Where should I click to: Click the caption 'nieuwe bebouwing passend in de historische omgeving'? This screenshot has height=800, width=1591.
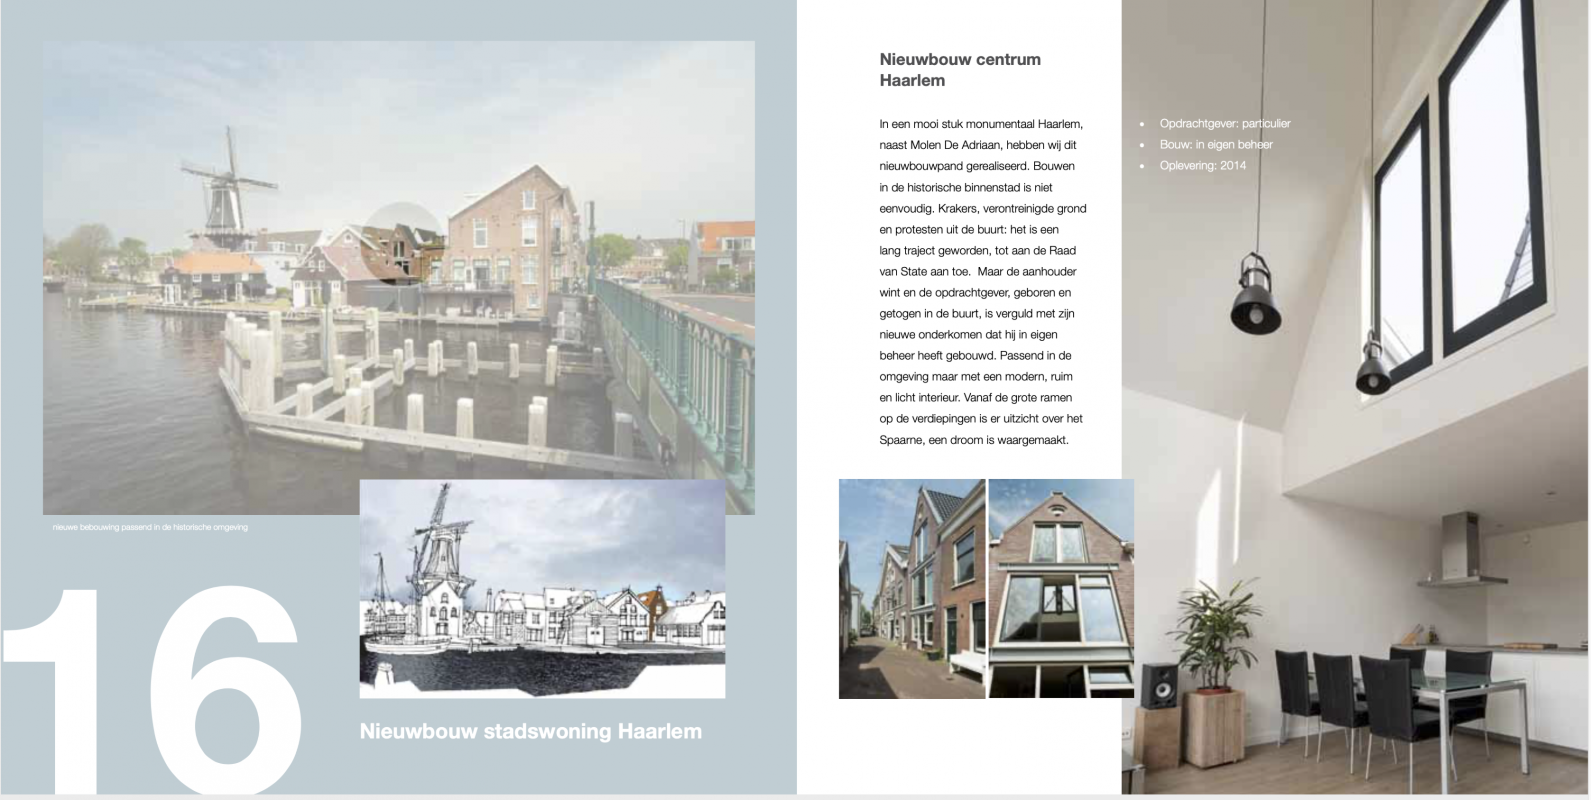click(150, 527)
